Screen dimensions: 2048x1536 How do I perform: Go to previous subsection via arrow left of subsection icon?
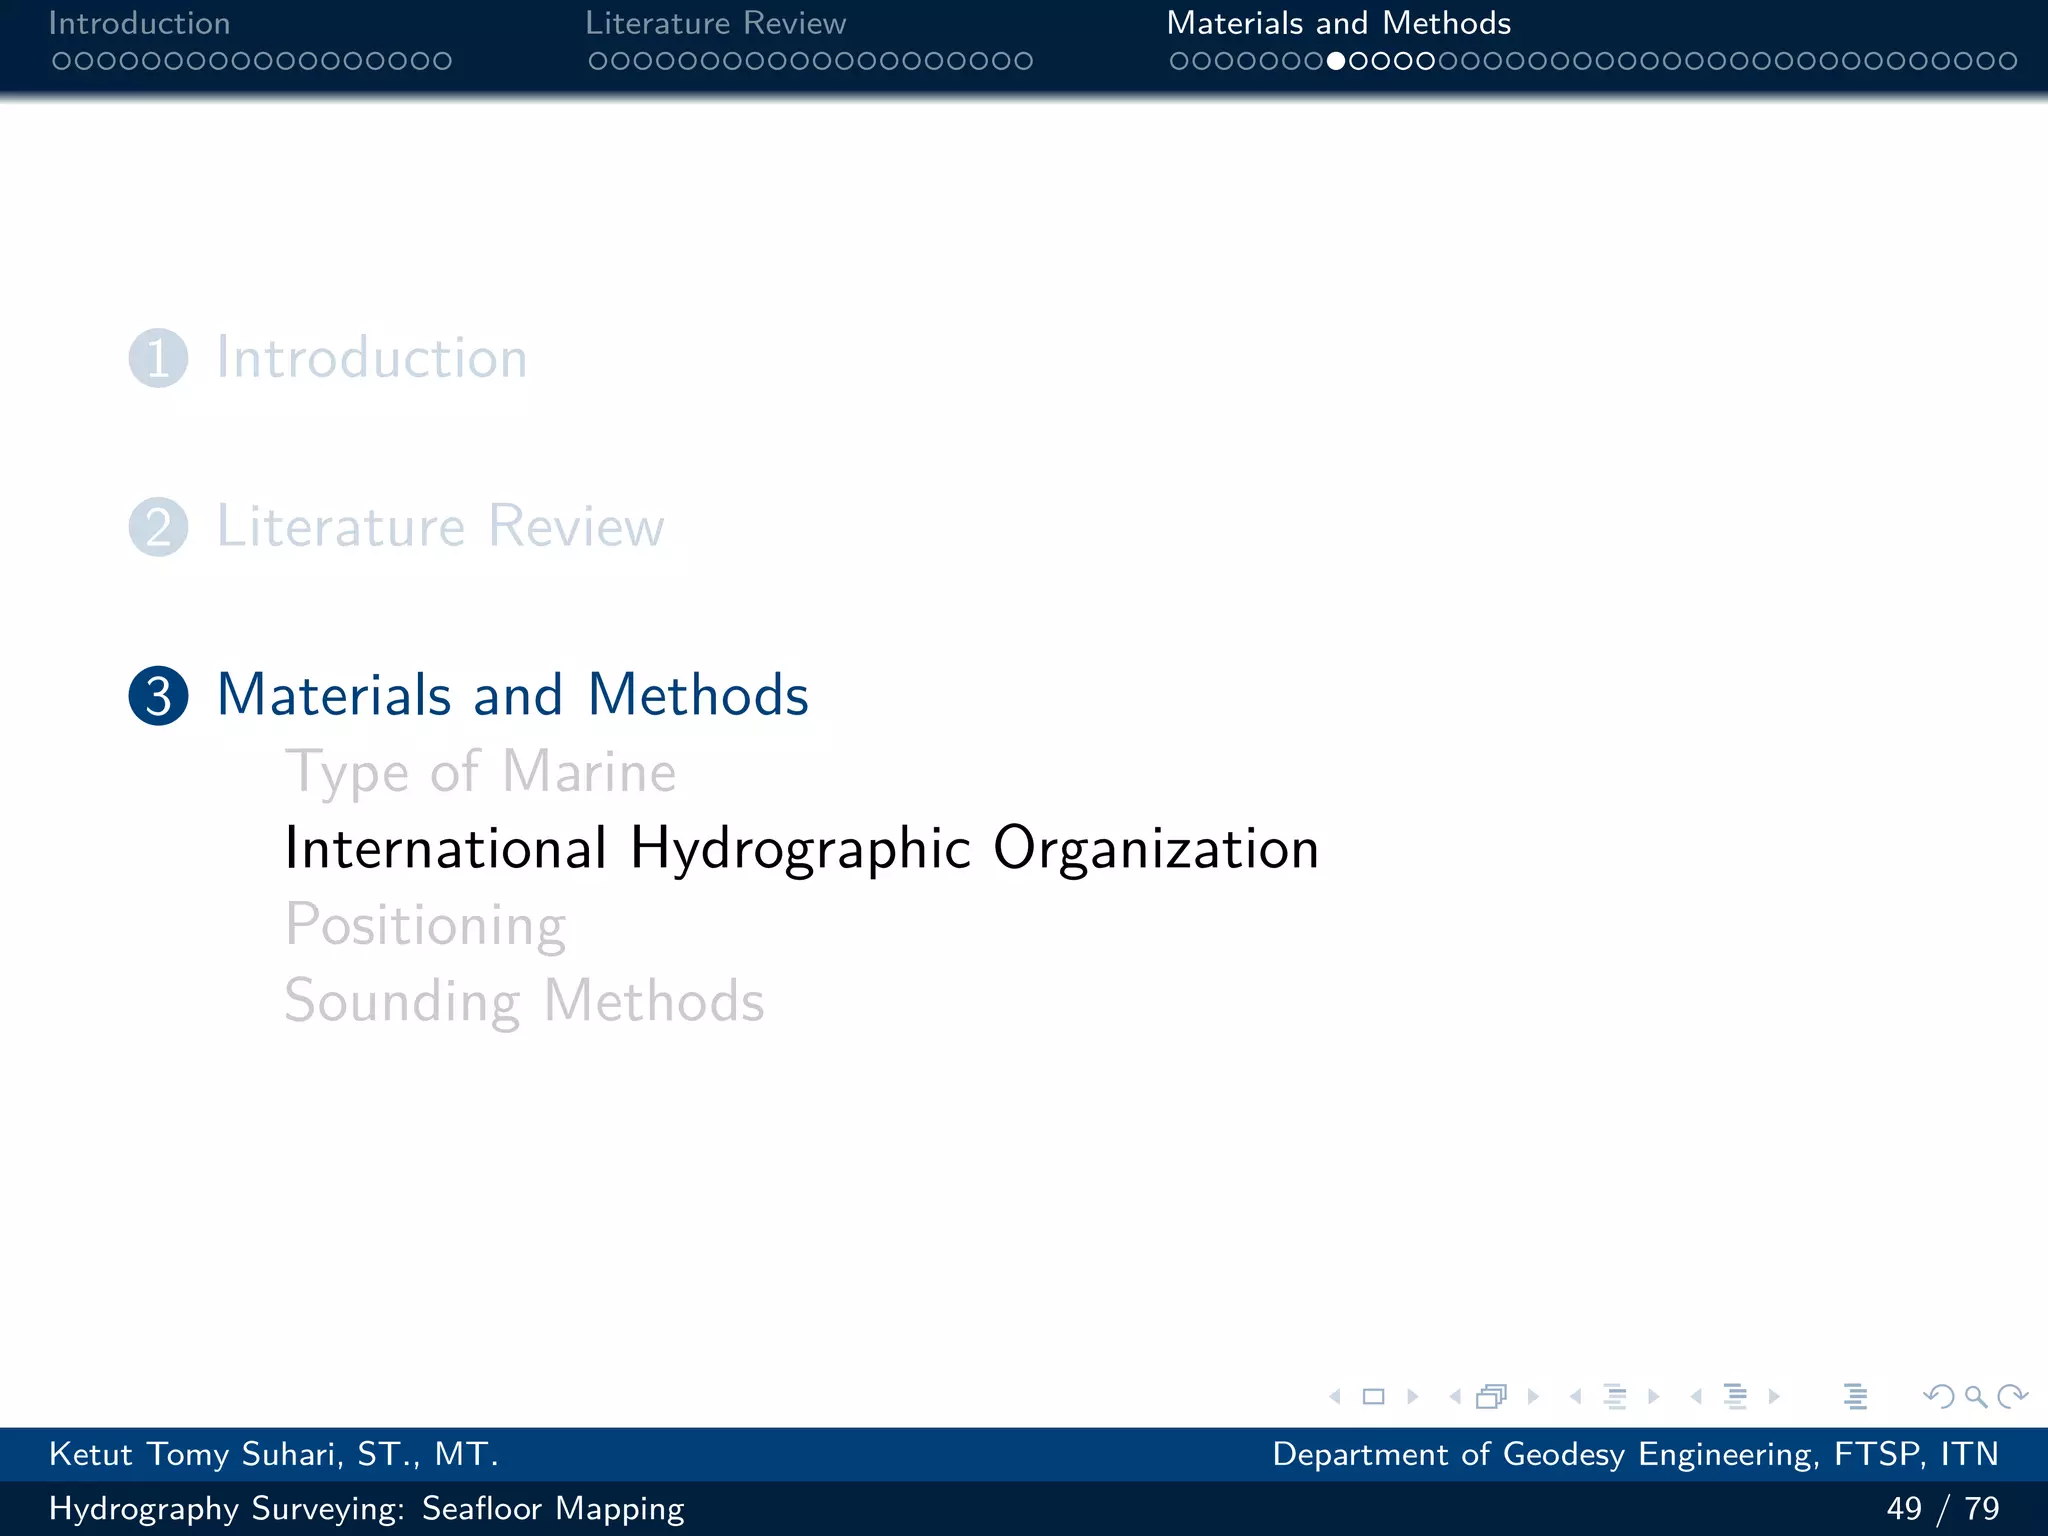point(1576,1396)
